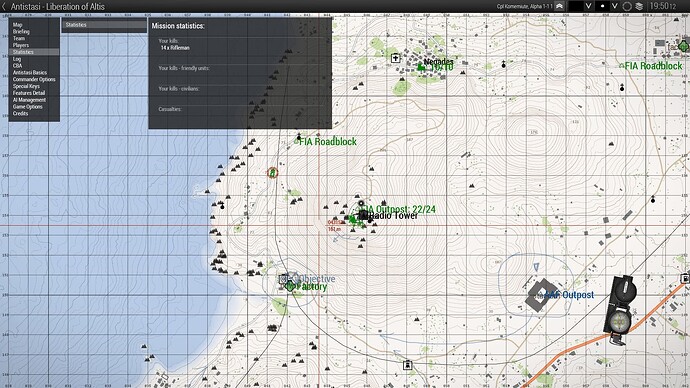Click the Negades town label
The height and width of the screenshot is (388, 690).
point(438,62)
